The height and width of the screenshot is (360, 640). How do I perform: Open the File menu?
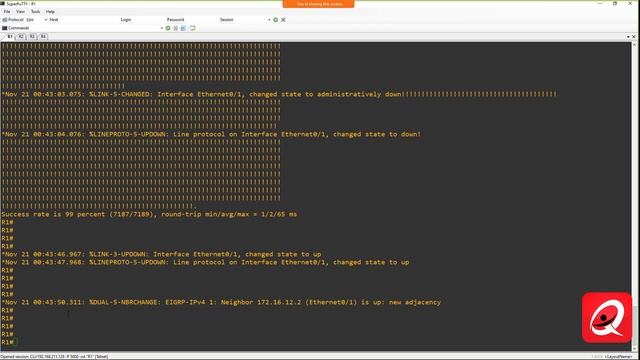click(x=7, y=11)
